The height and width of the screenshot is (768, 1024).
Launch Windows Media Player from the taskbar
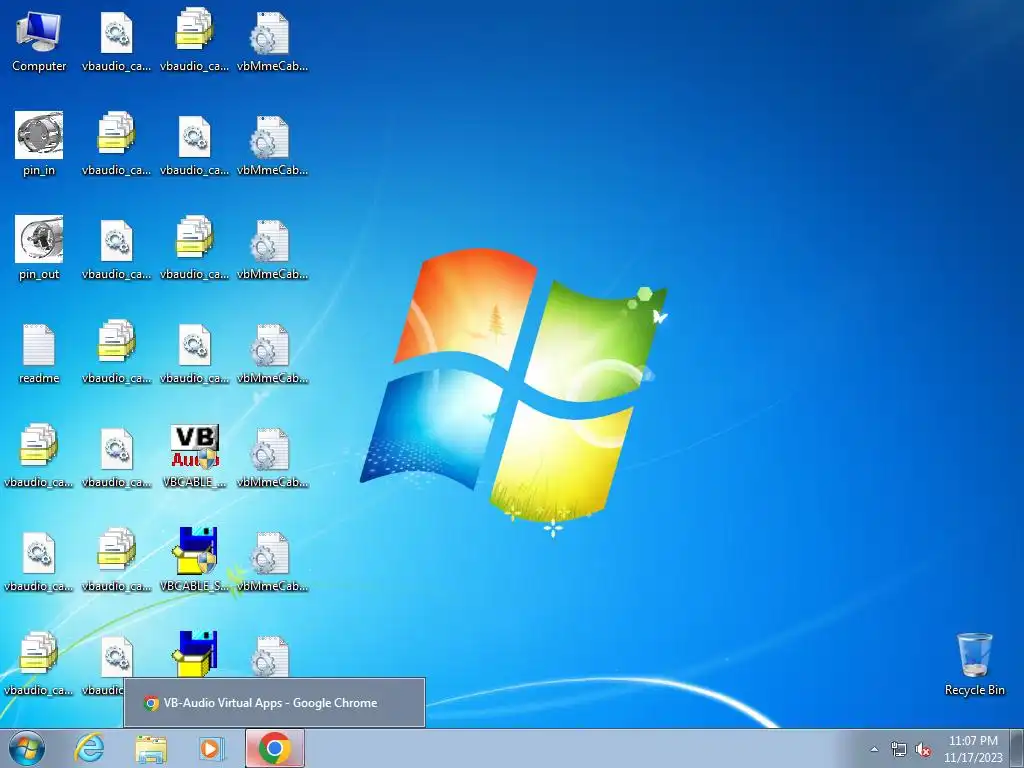pos(211,748)
